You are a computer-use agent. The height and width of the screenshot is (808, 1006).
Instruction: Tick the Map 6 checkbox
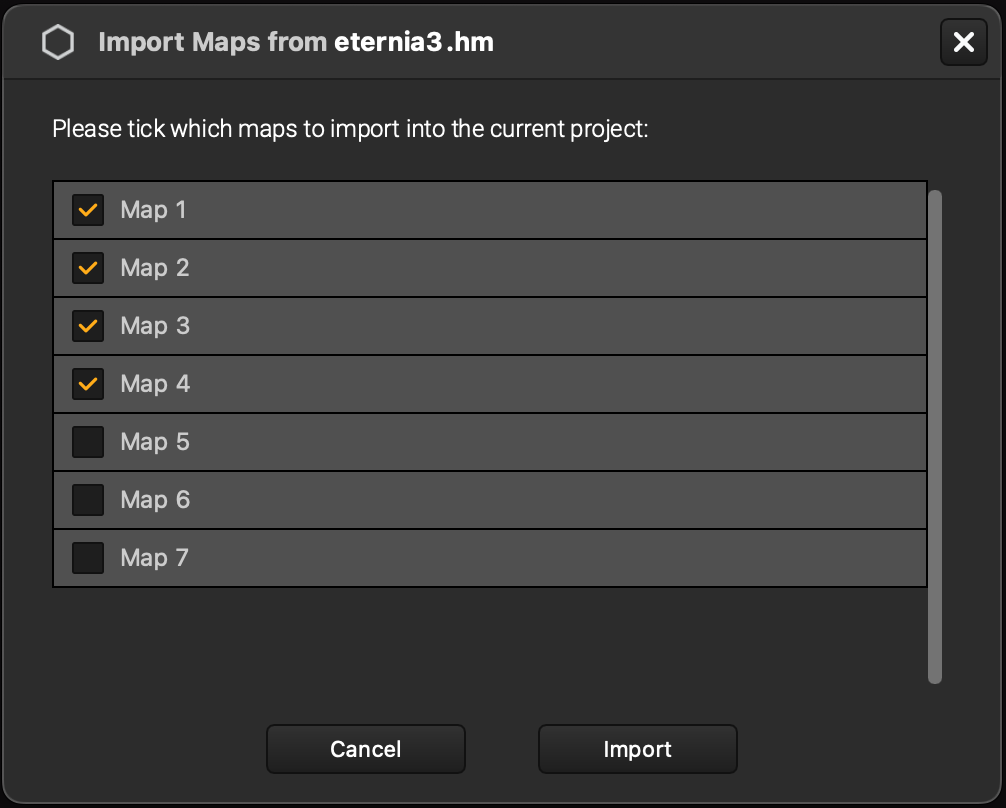pos(87,500)
